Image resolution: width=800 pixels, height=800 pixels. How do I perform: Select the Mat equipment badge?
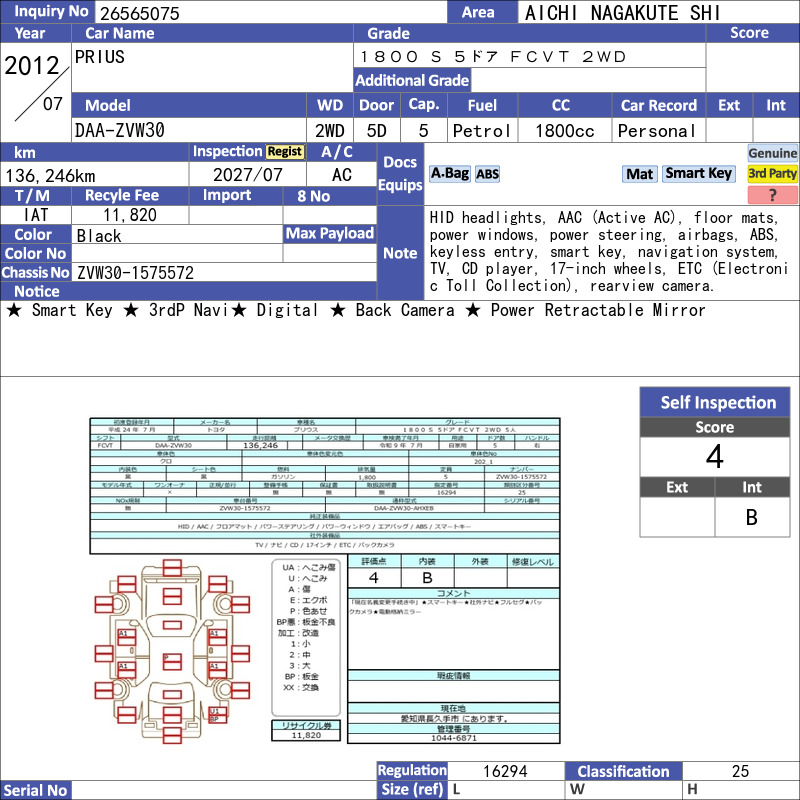click(x=639, y=174)
